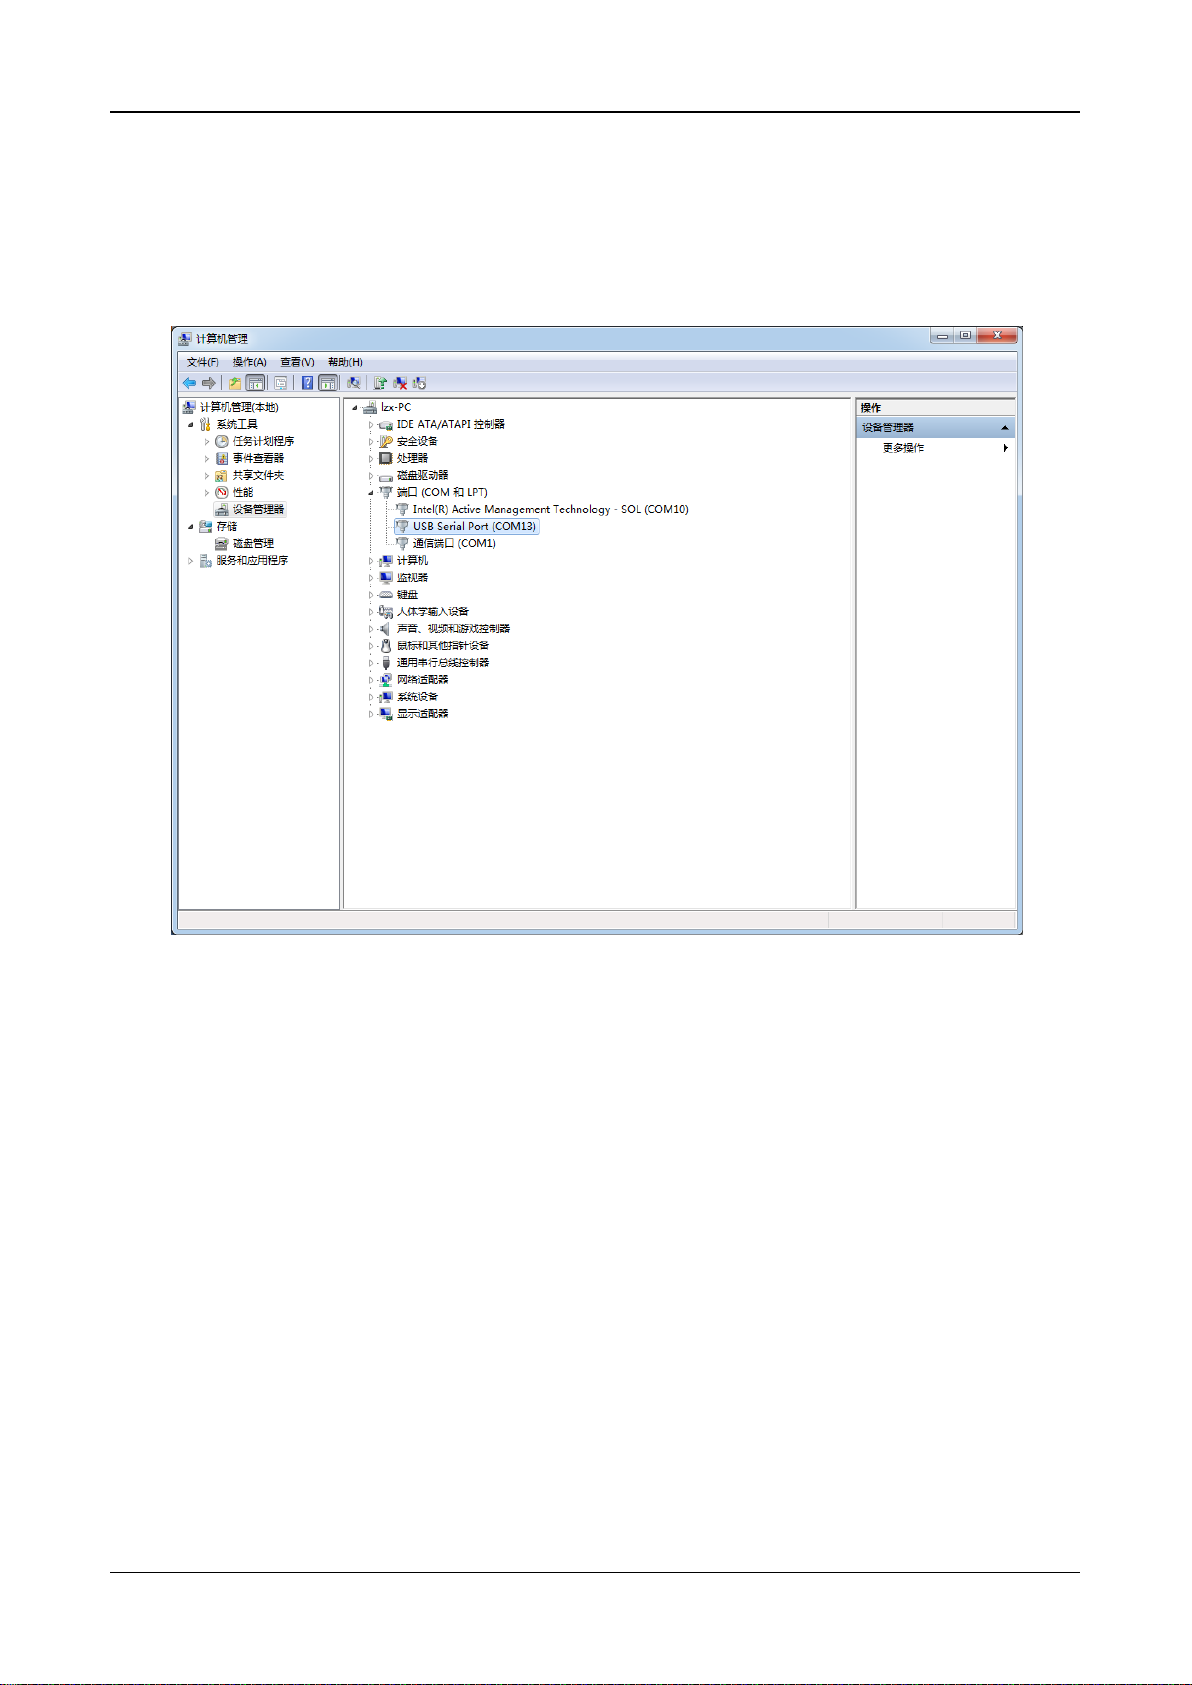Collapse the 设备管理器 actions section arrow

tap(1005, 428)
